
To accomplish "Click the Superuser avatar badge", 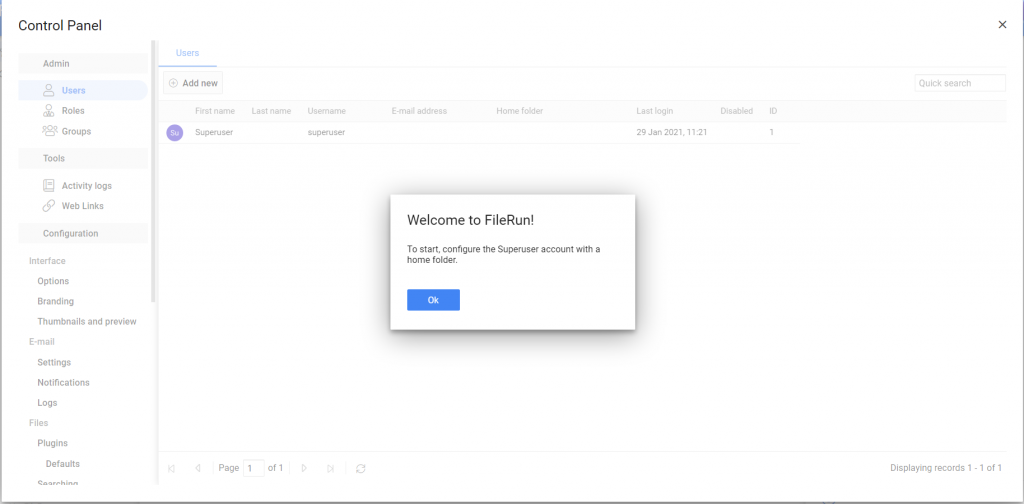I will point(174,133).
